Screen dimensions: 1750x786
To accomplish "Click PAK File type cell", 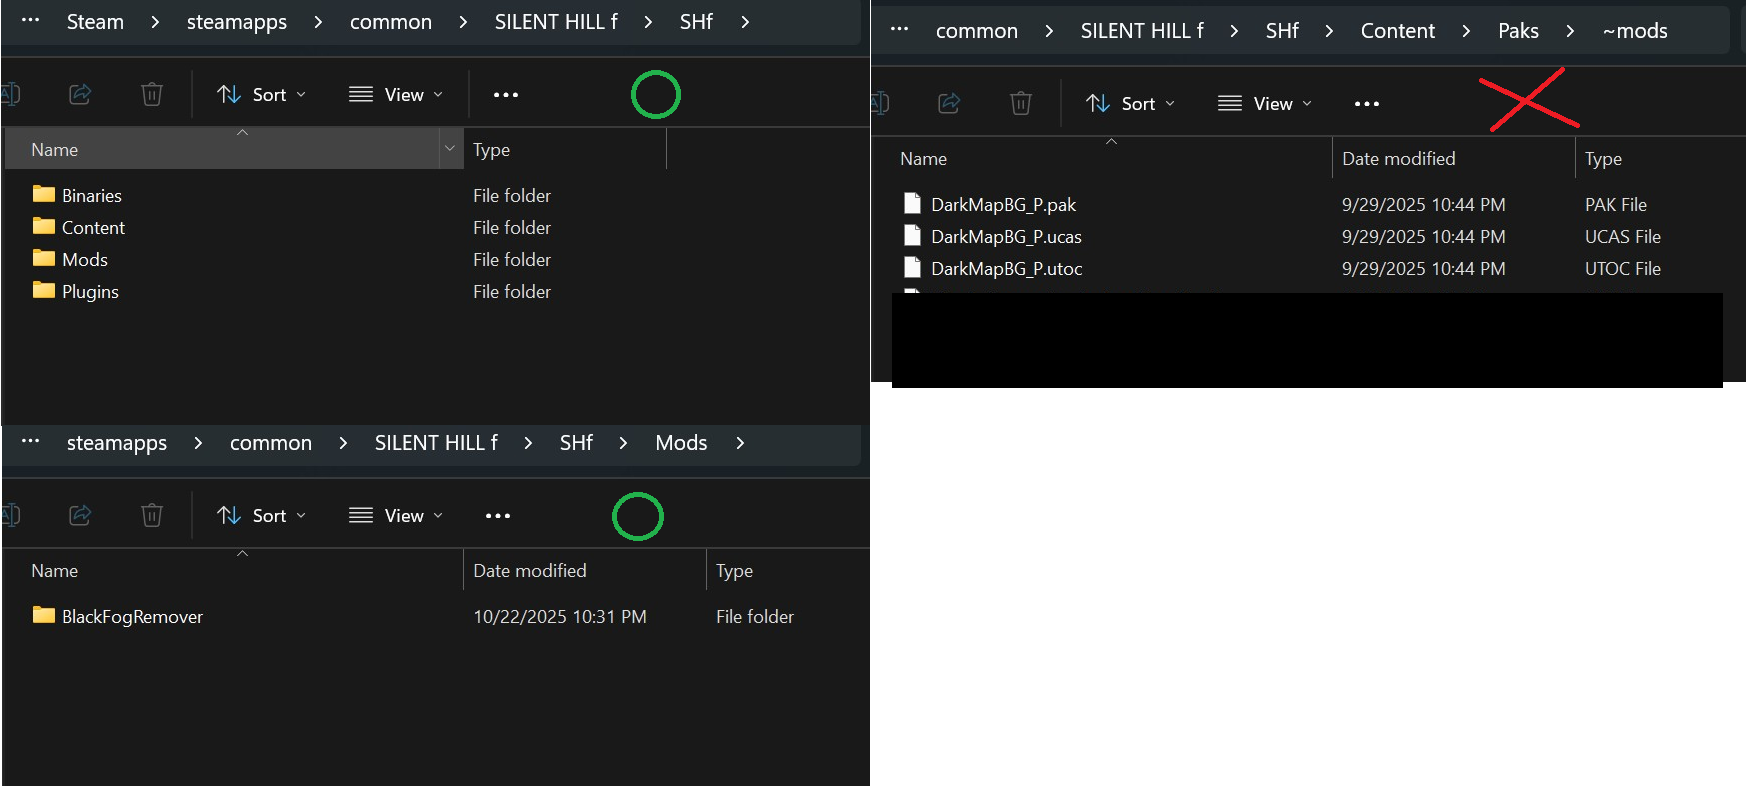I will point(1615,205).
